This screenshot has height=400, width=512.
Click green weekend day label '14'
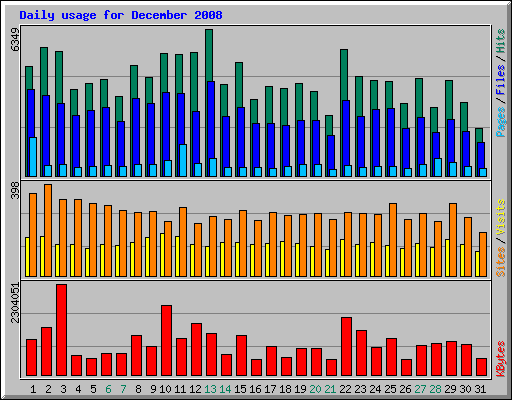(225, 389)
